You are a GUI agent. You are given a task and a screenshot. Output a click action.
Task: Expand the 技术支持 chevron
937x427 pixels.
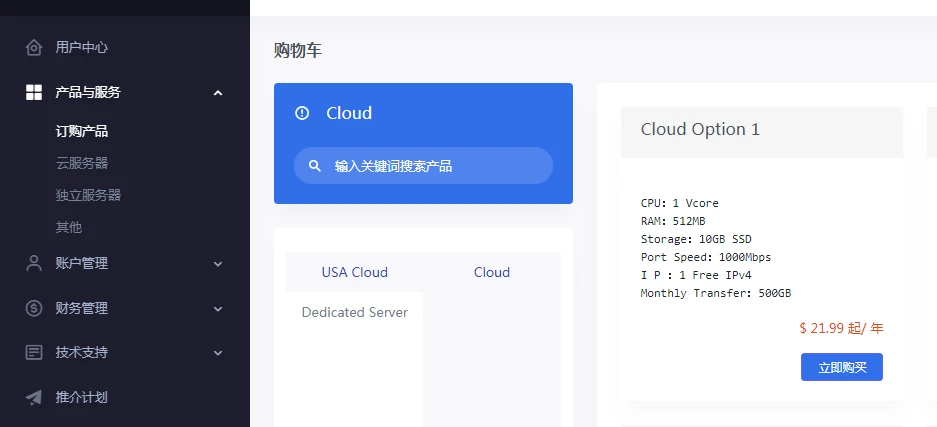(218, 353)
